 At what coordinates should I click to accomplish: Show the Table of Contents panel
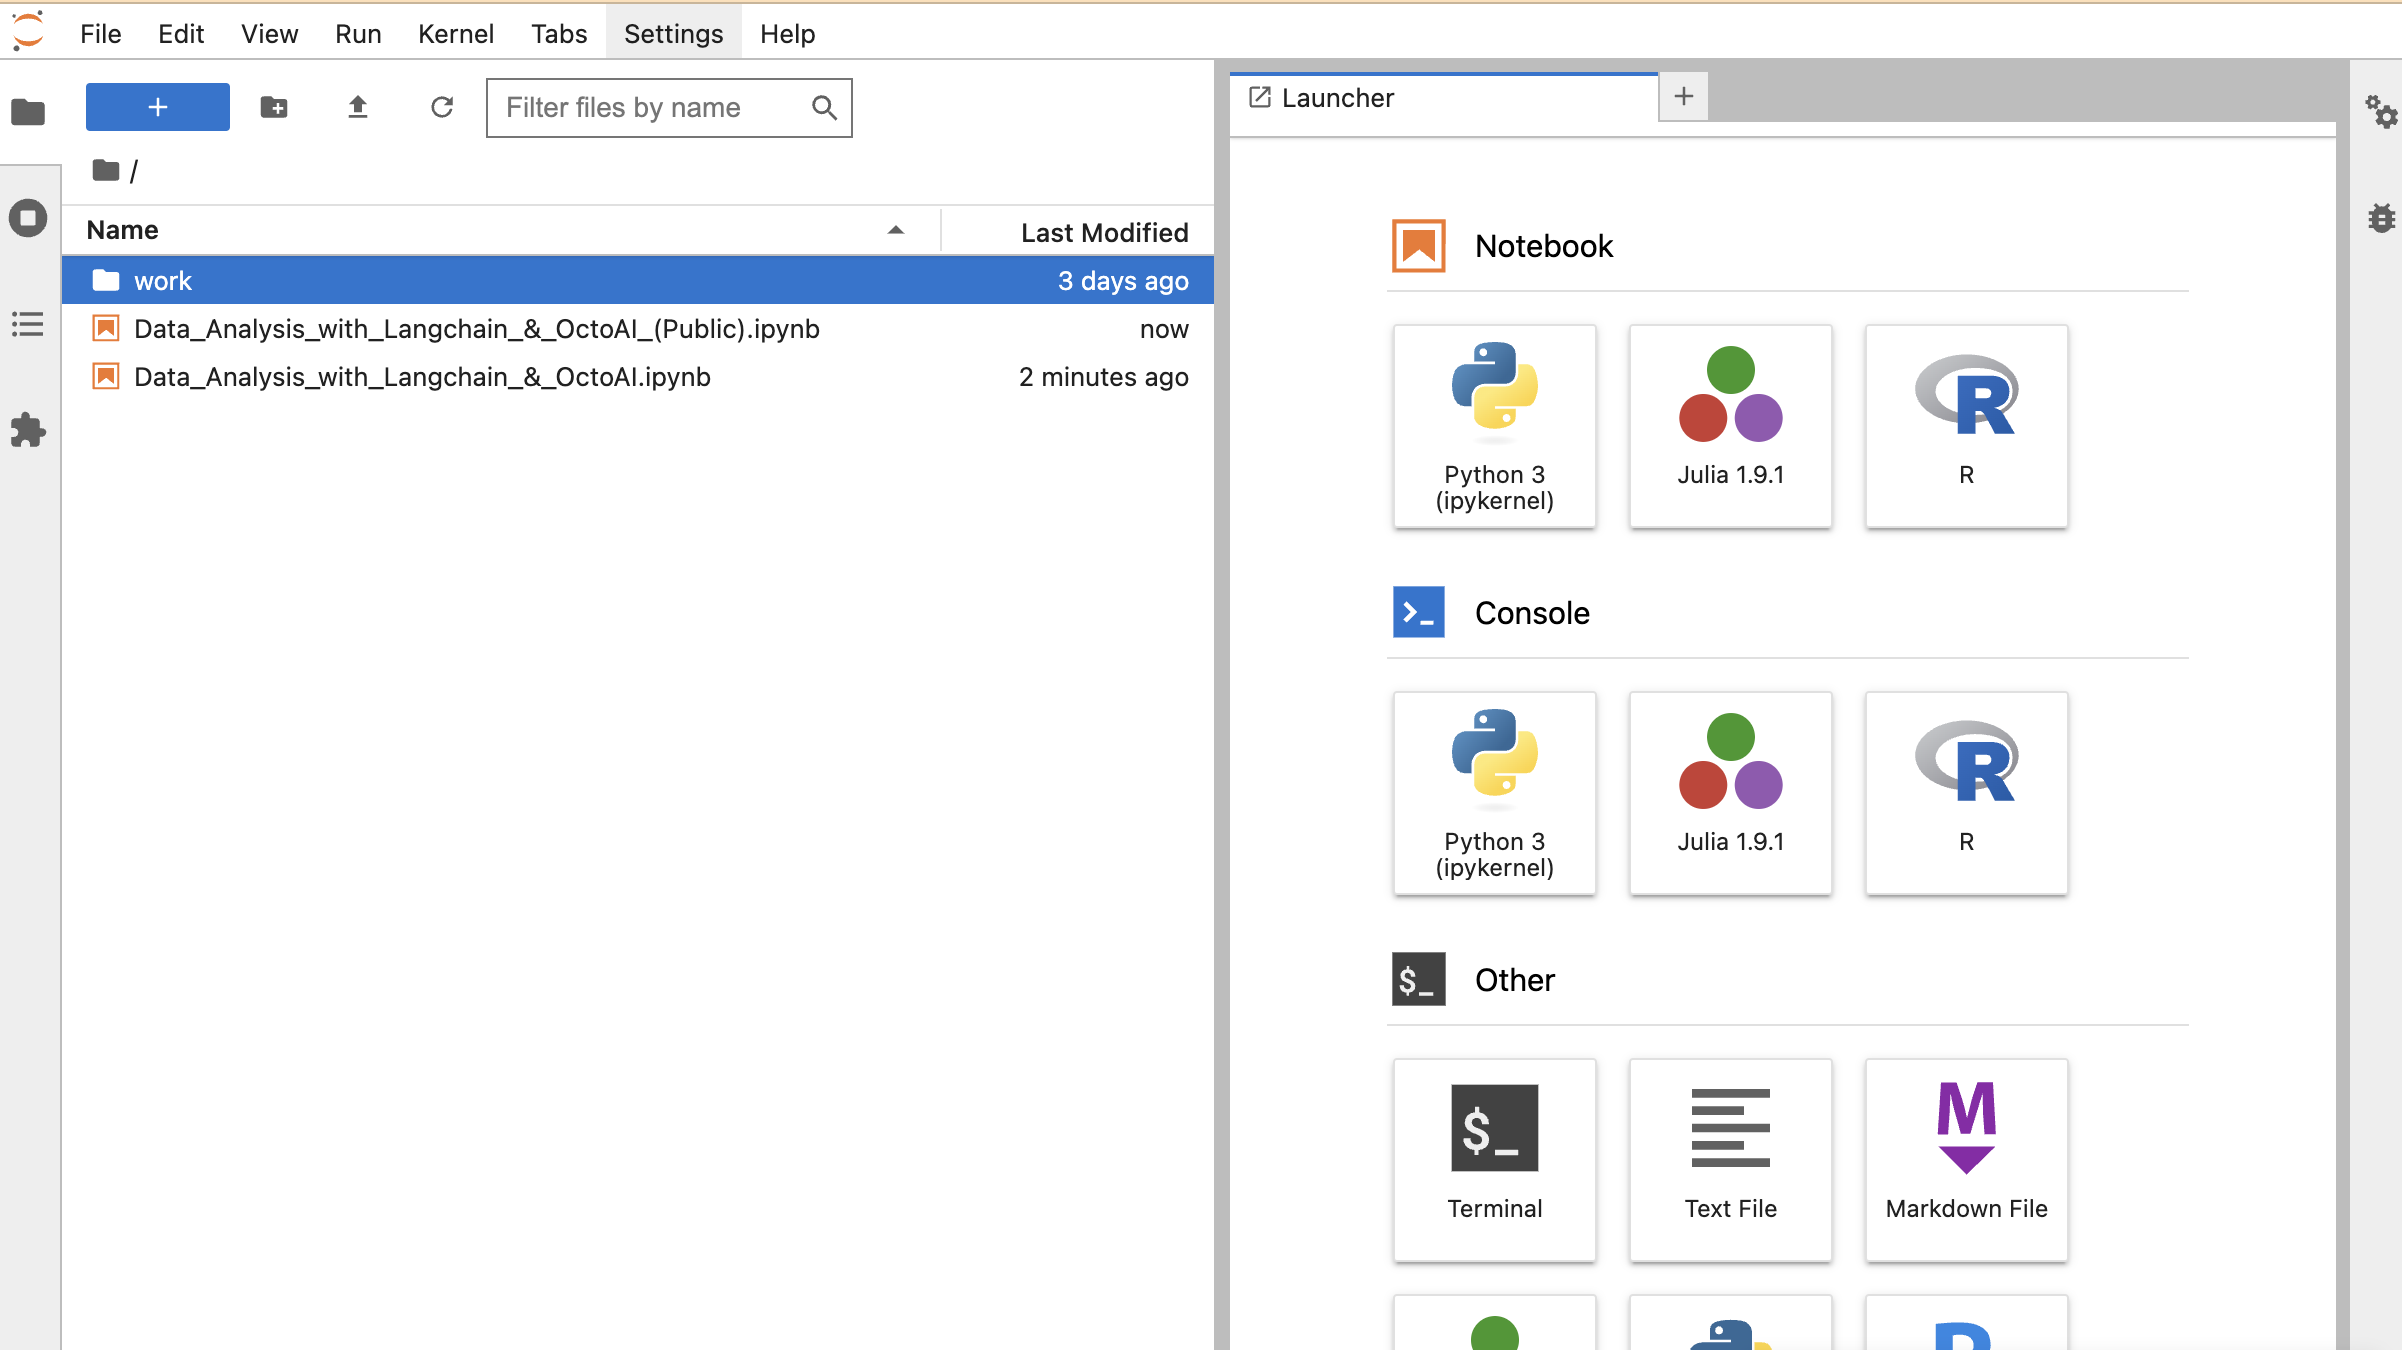[28, 324]
